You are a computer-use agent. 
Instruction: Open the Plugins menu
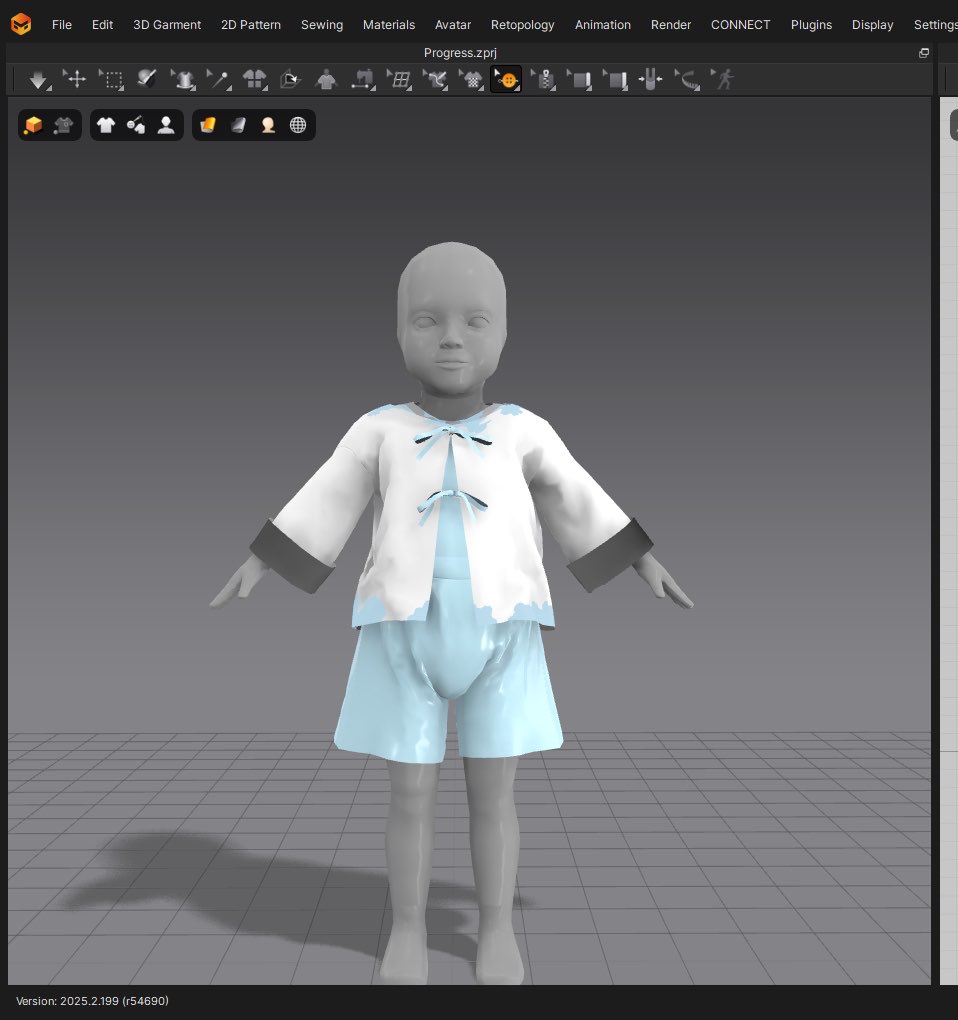[811, 25]
